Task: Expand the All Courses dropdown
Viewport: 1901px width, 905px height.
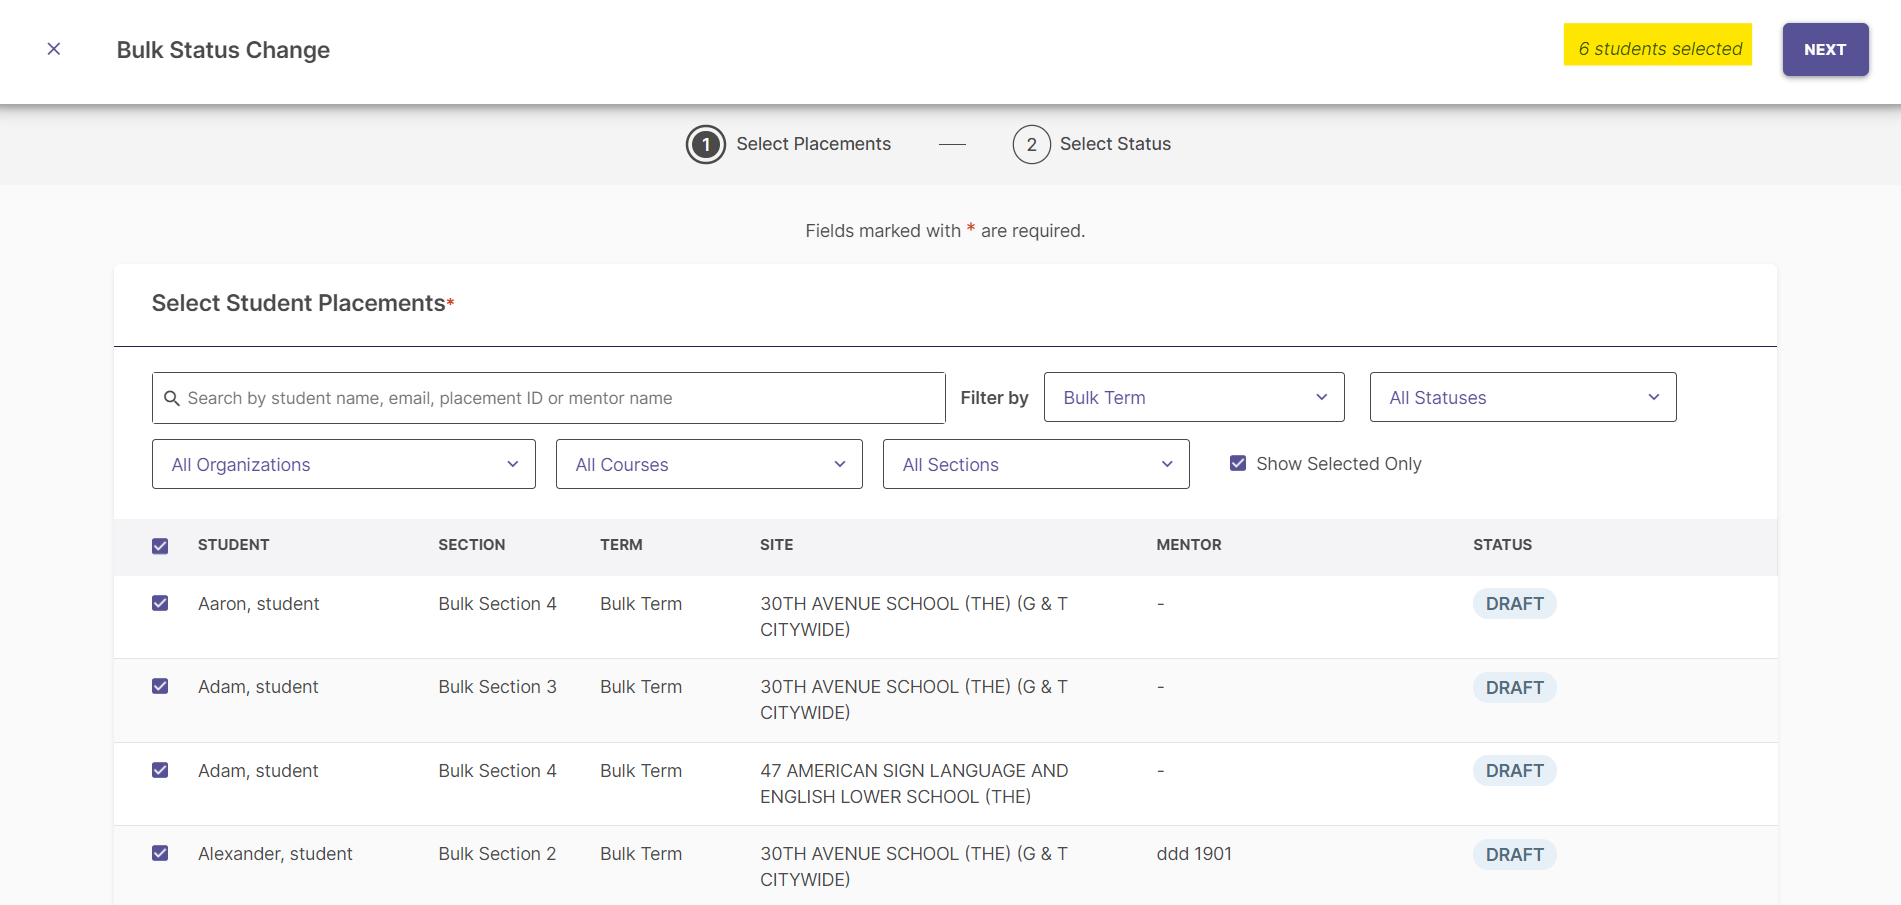Action: point(709,463)
